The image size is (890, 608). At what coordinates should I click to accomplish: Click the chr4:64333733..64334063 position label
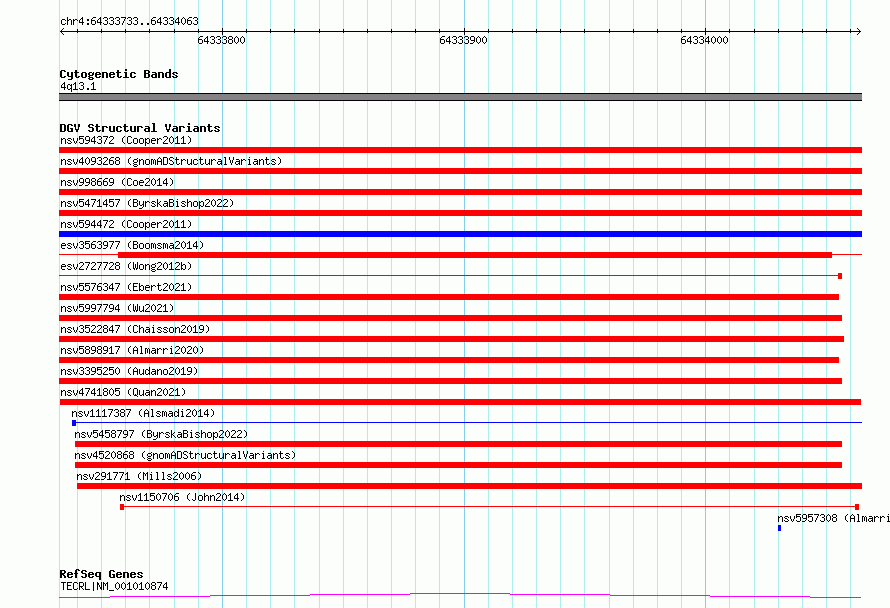[129, 21]
